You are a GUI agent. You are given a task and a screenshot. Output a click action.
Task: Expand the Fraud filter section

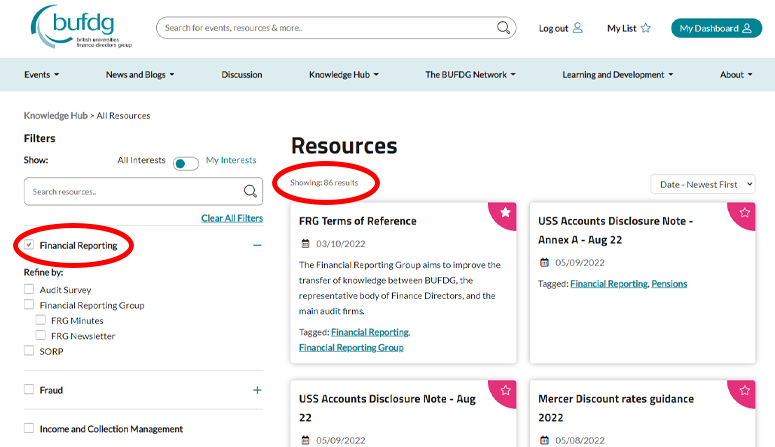point(257,390)
